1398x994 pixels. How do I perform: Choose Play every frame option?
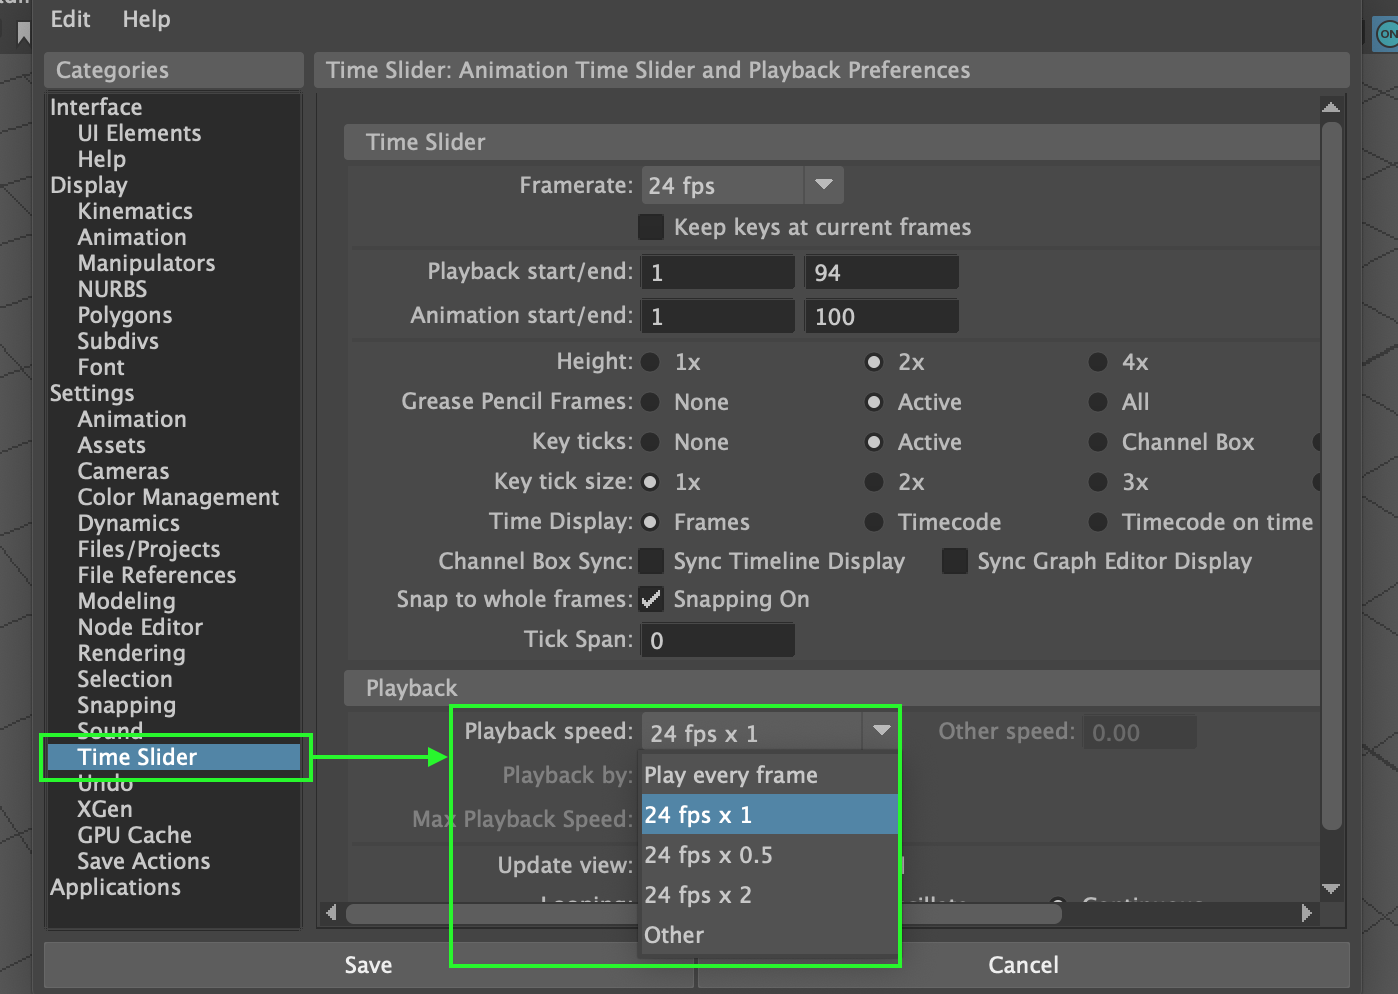(730, 775)
